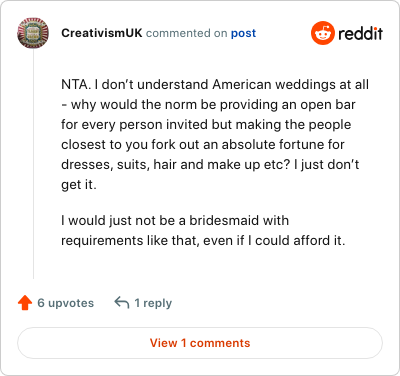Select the "6 upvotes" count text
The height and width of the screenshot is (376, 400).
point(66,303)
